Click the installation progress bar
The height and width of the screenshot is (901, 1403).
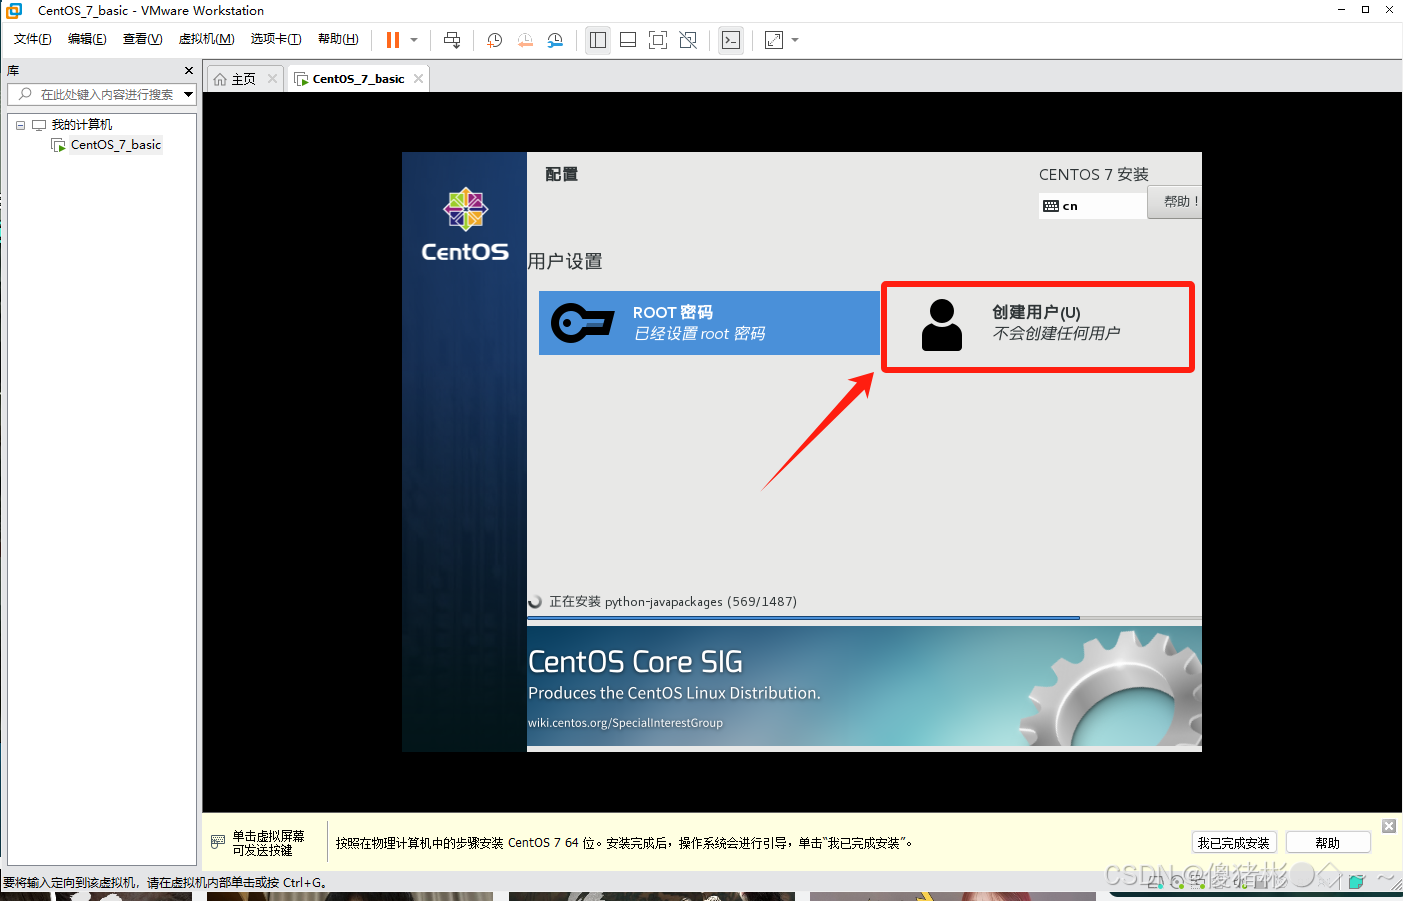tap(864, 618)
